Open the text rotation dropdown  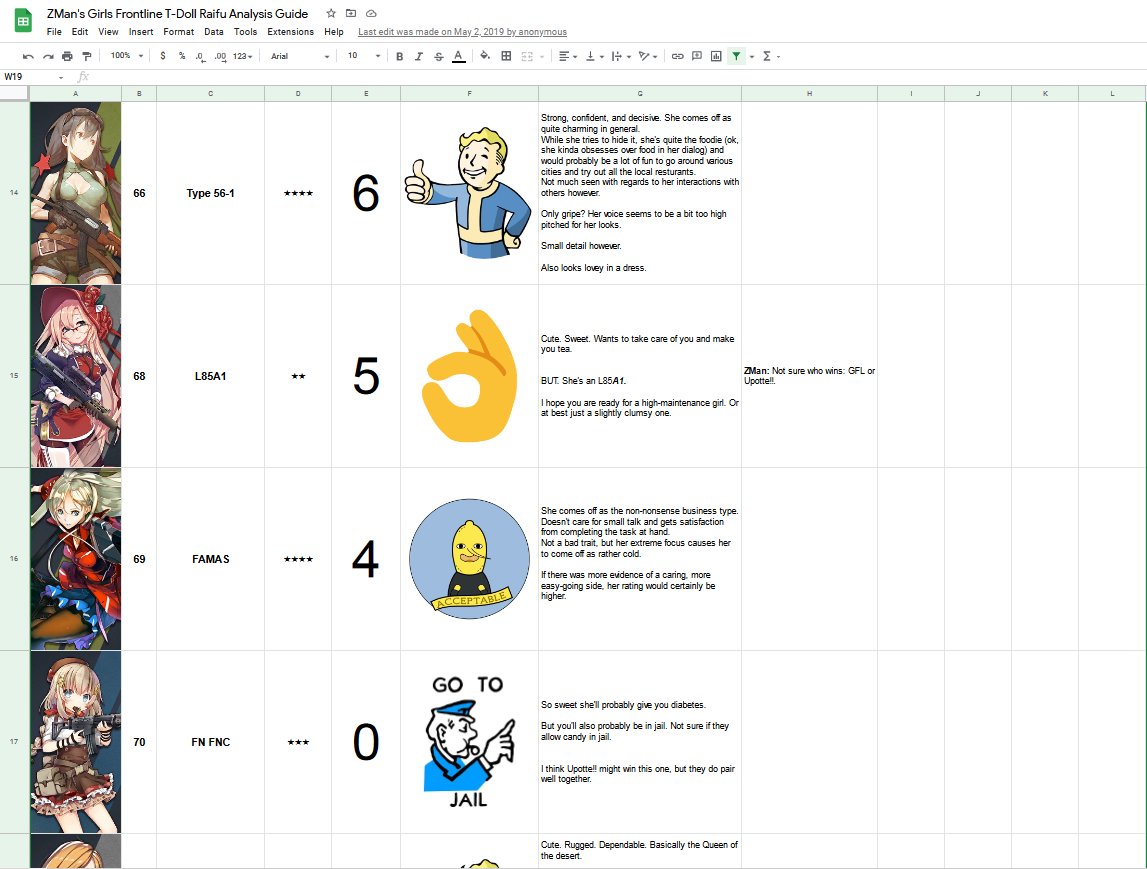click(647, 56)
